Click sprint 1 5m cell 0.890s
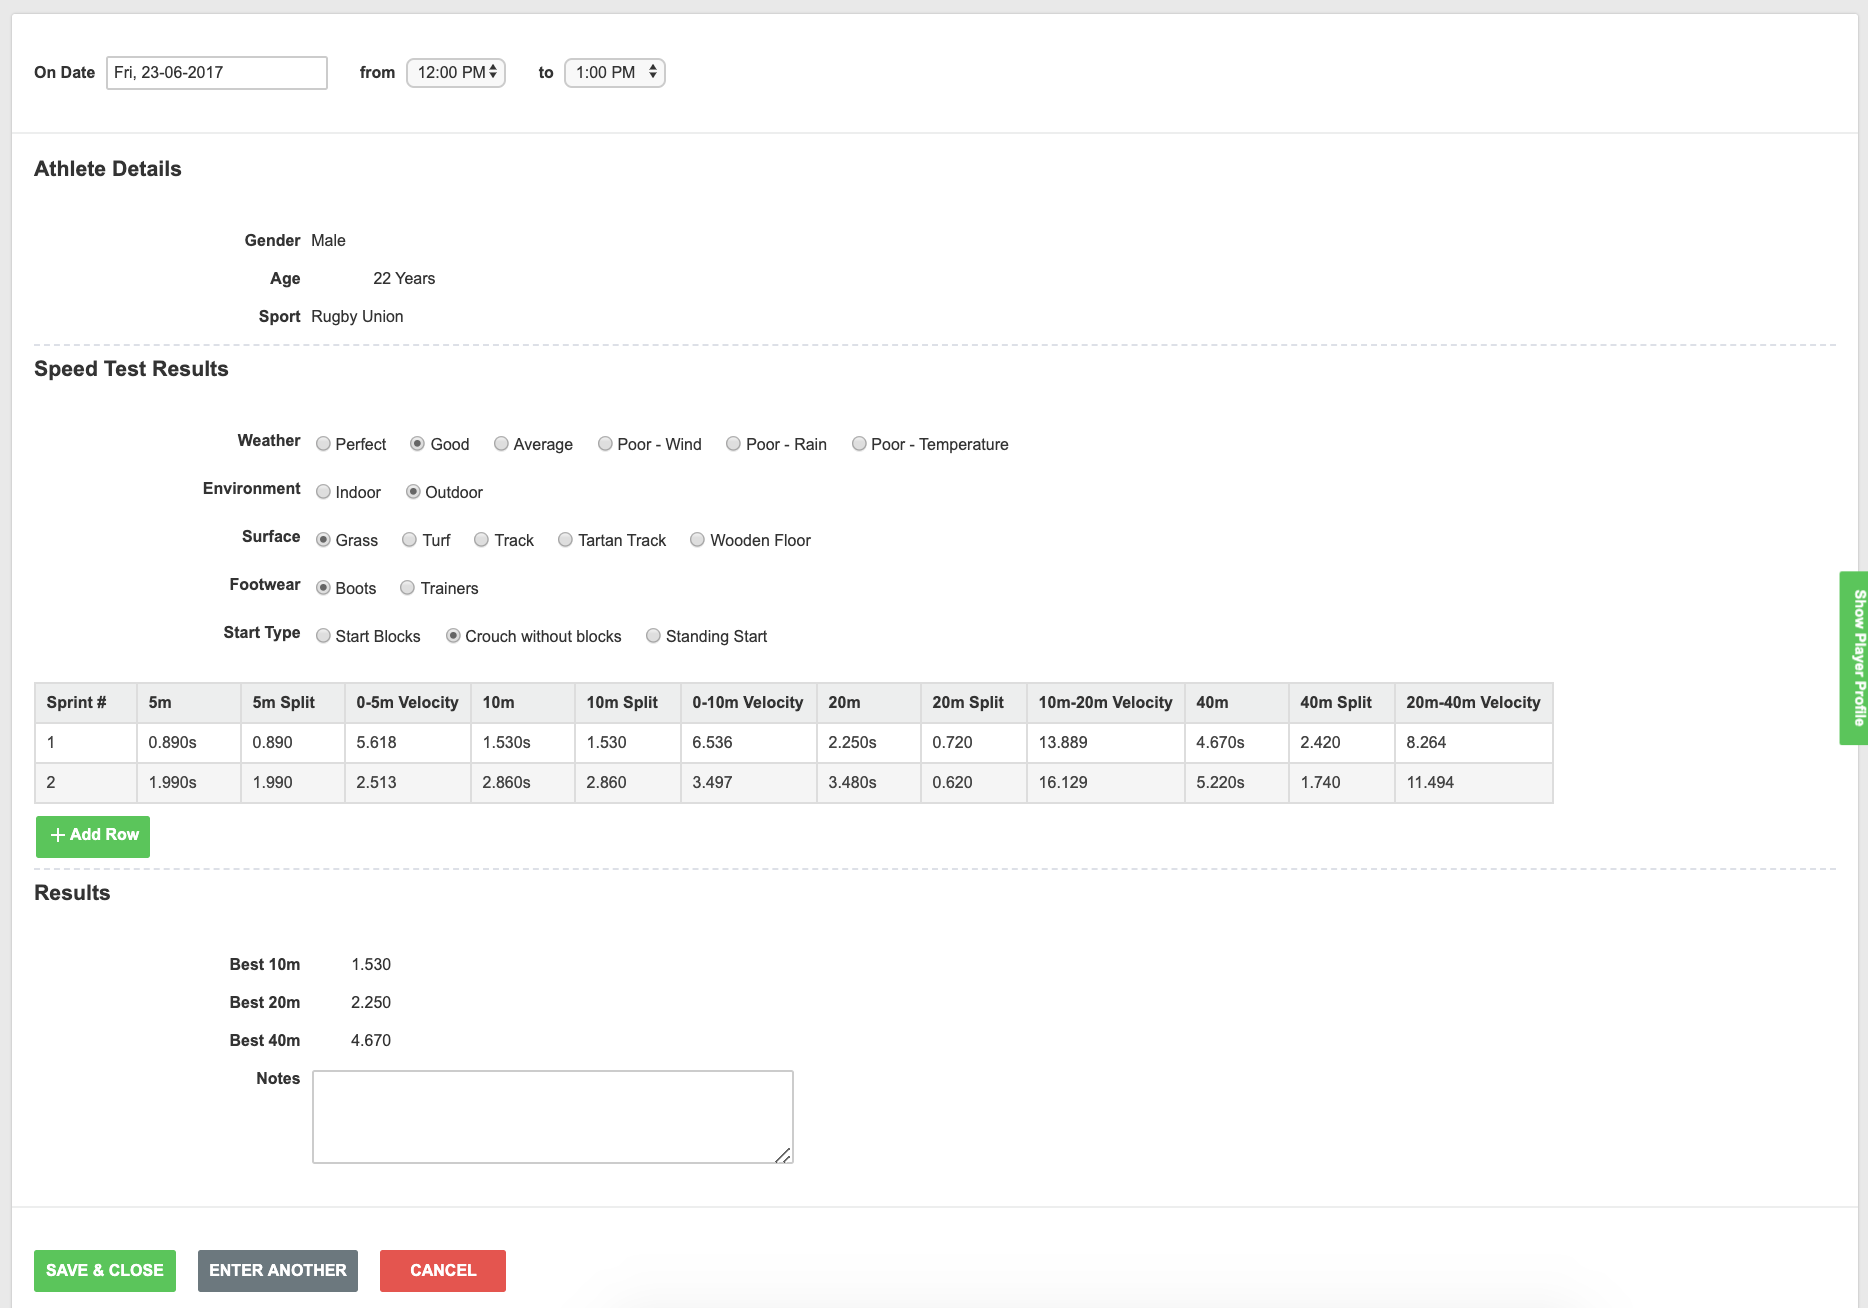This screenshot has height=1308, width=1868. pos(189,743)
